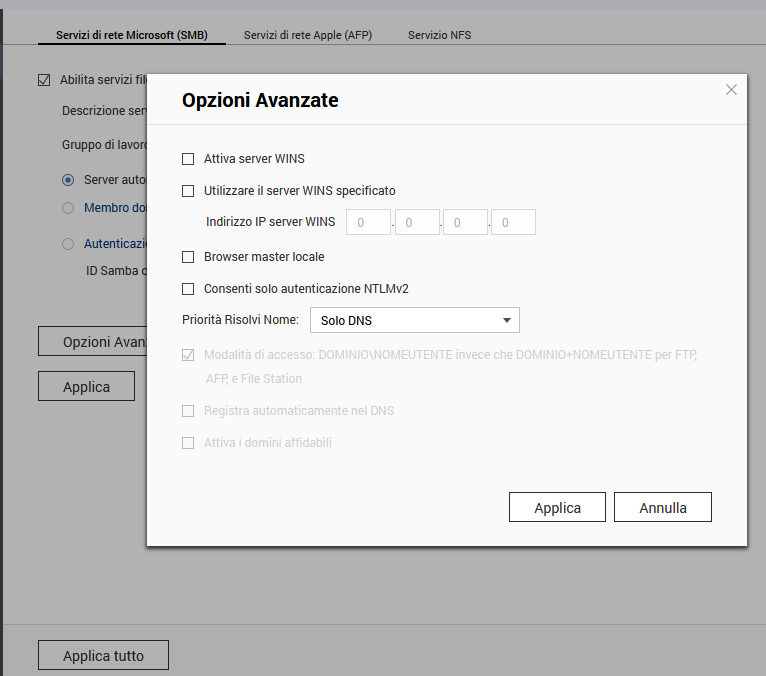Viewport: 766px width, 676px height.
Task: Enable the Attiva server WINS checkbox
Action: pyautogui.click(x=188, y=159)
